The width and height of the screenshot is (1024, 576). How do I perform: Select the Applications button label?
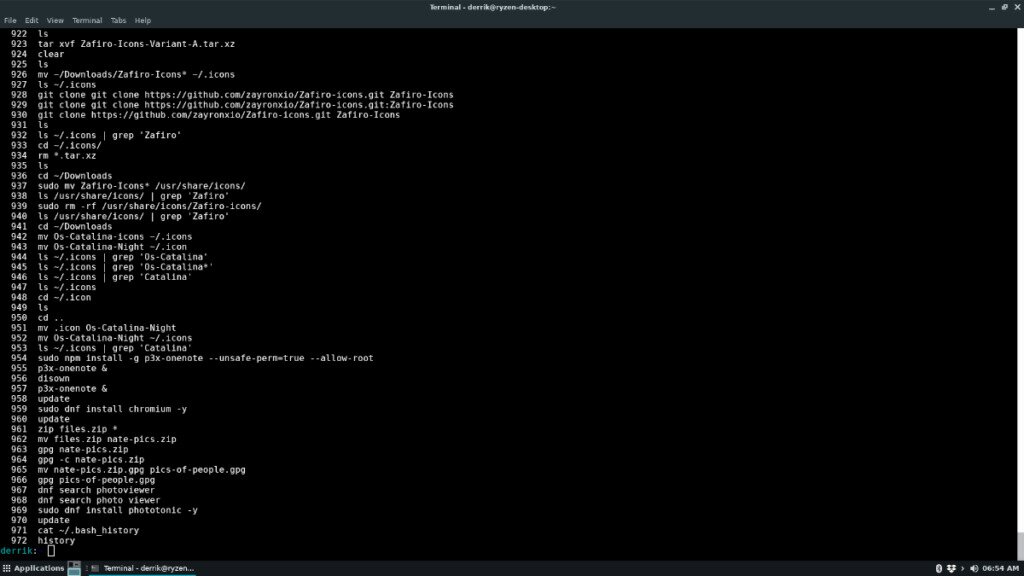pyautogui.click(x=40, y=567)
